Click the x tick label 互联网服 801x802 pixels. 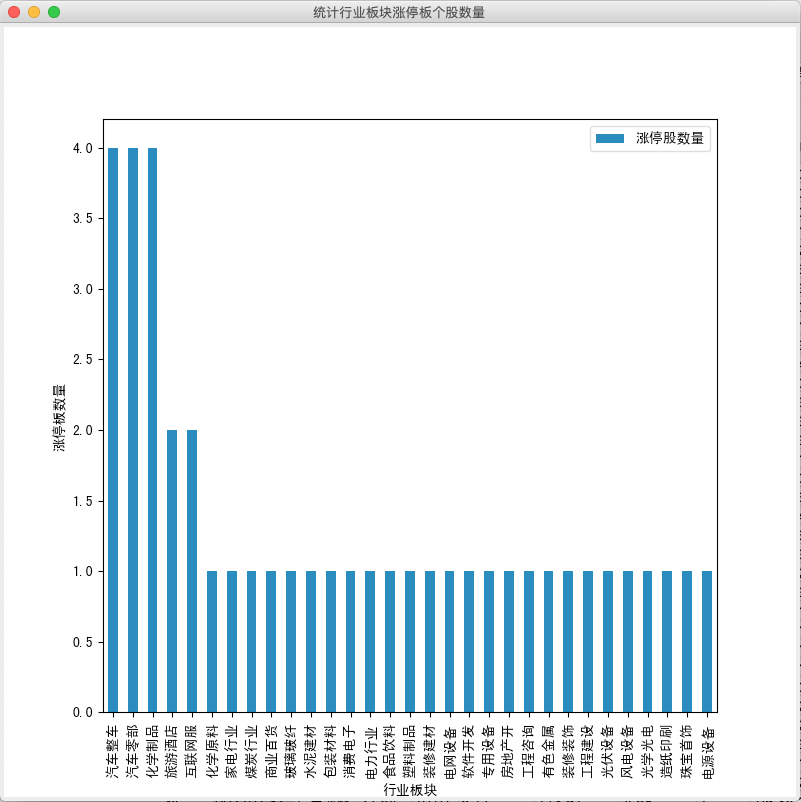(192, 751)
